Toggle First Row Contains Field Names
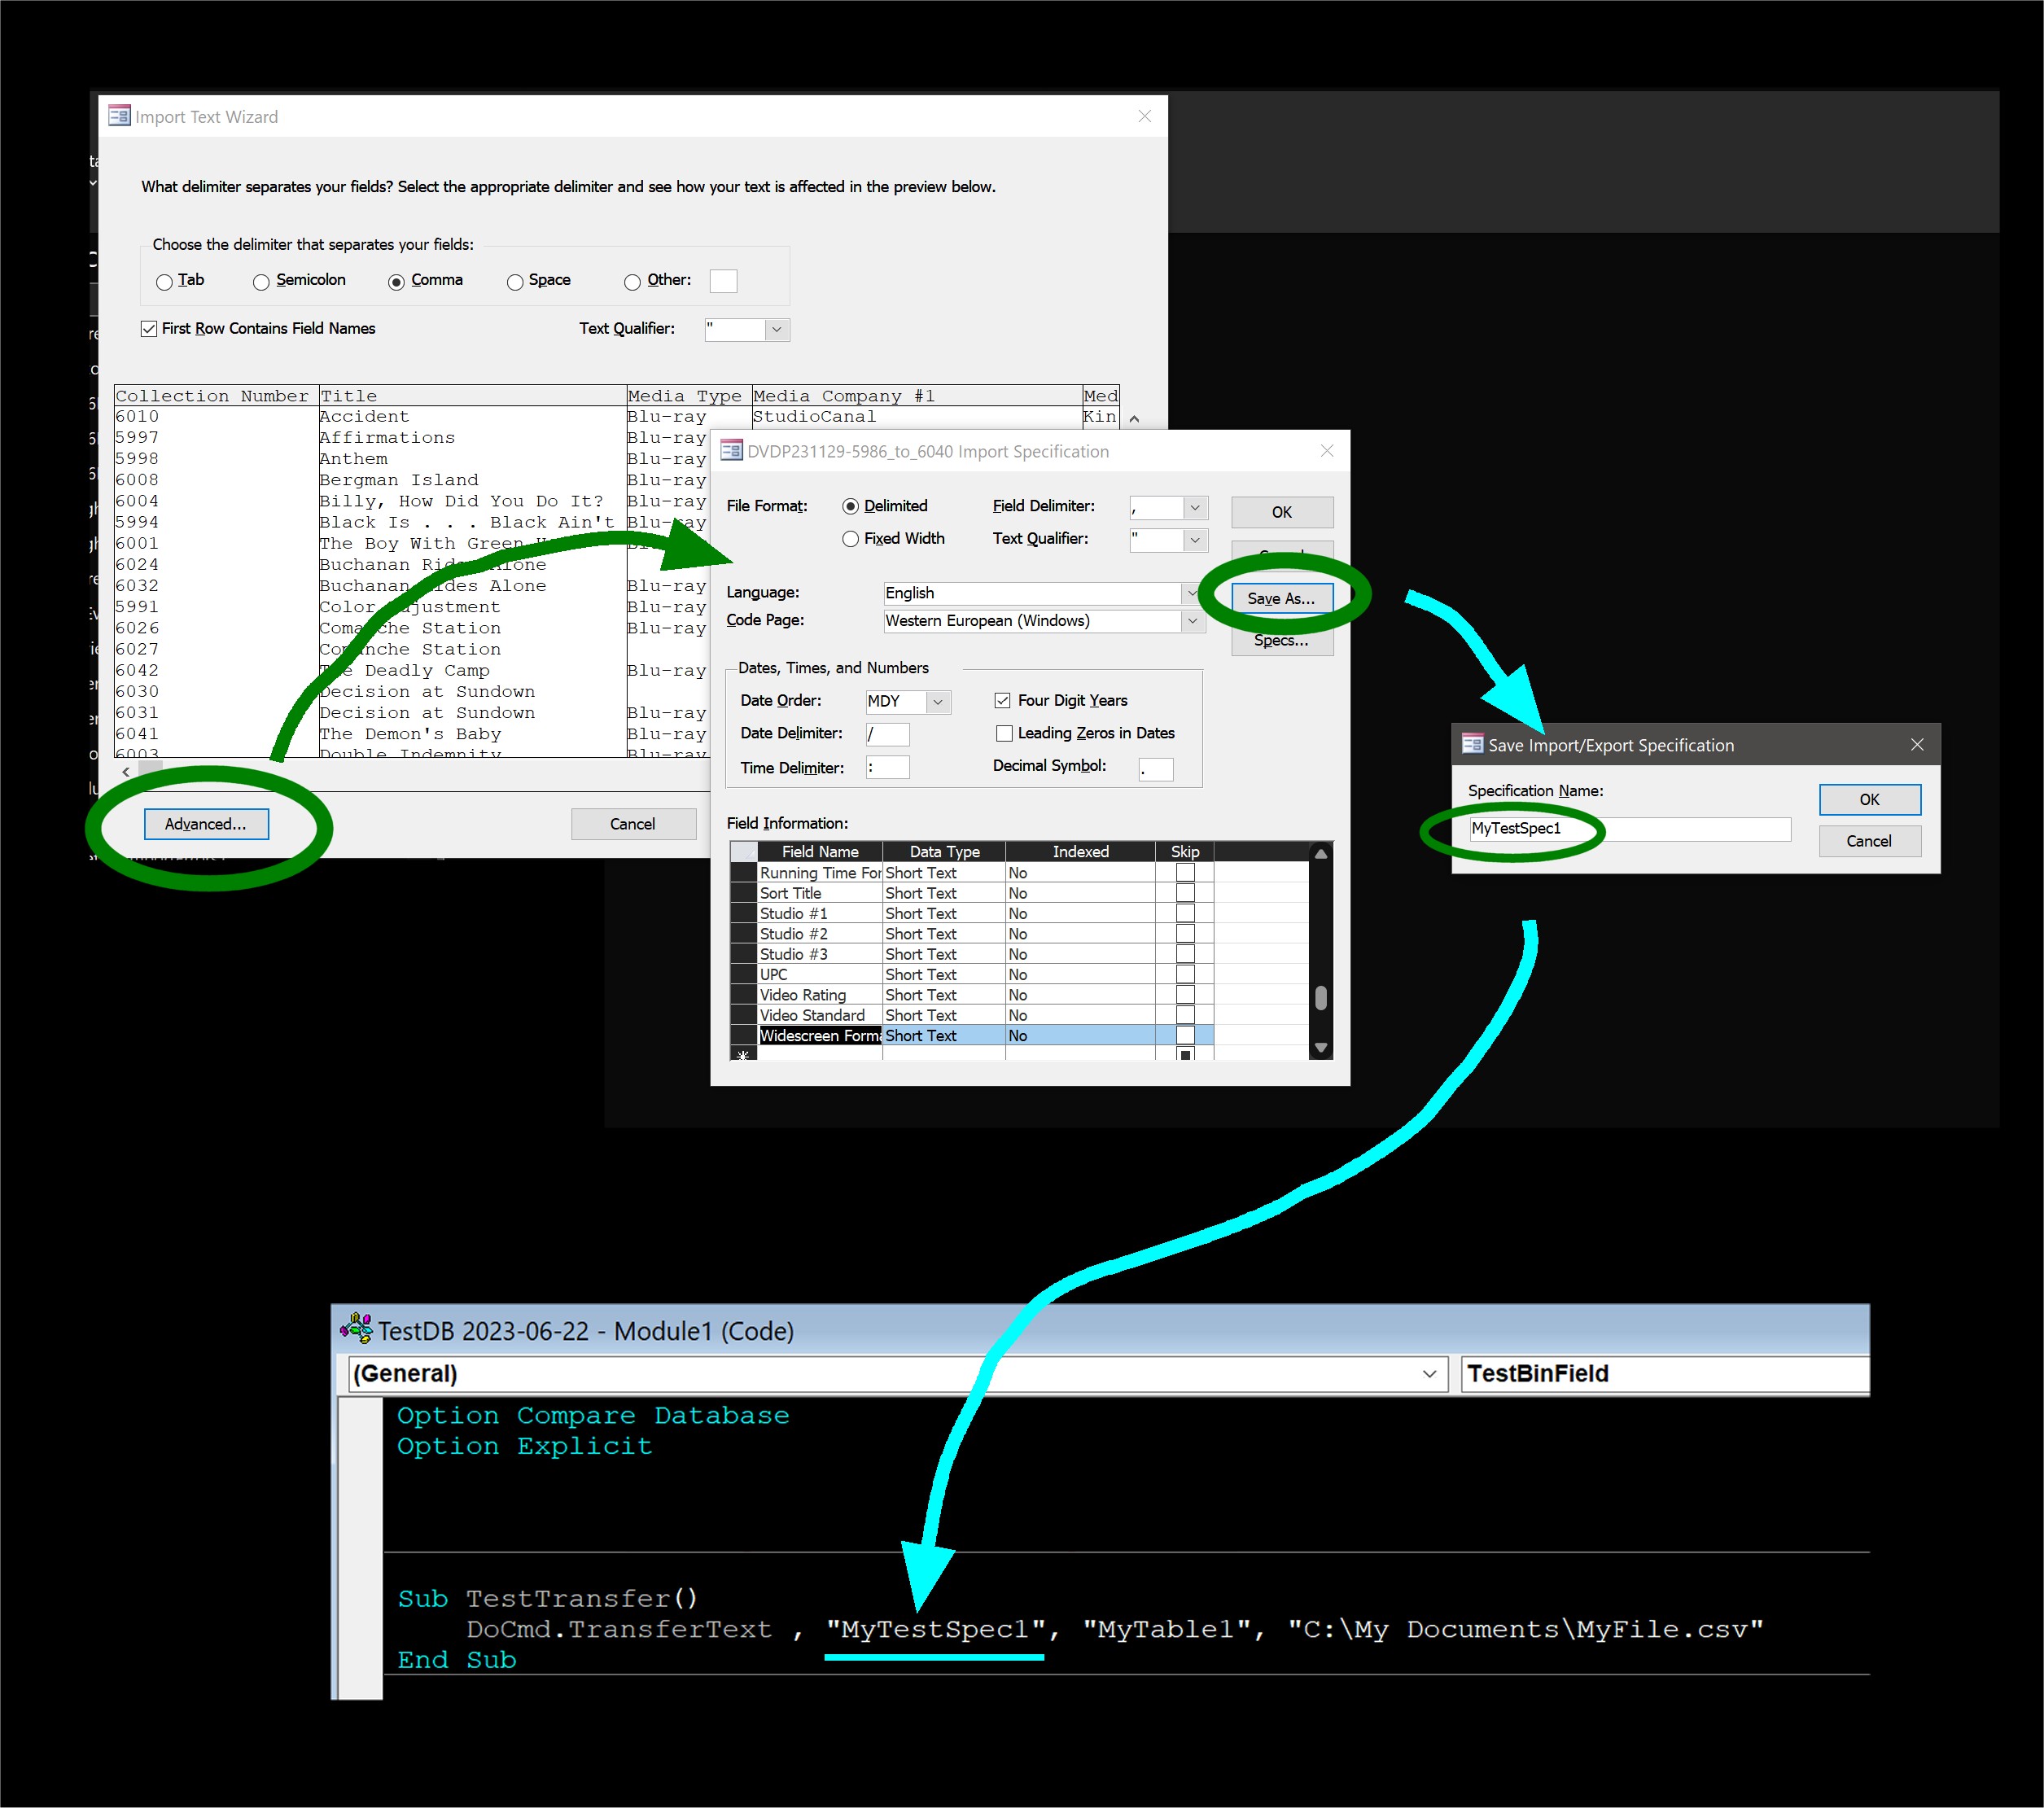 (149, 329)
